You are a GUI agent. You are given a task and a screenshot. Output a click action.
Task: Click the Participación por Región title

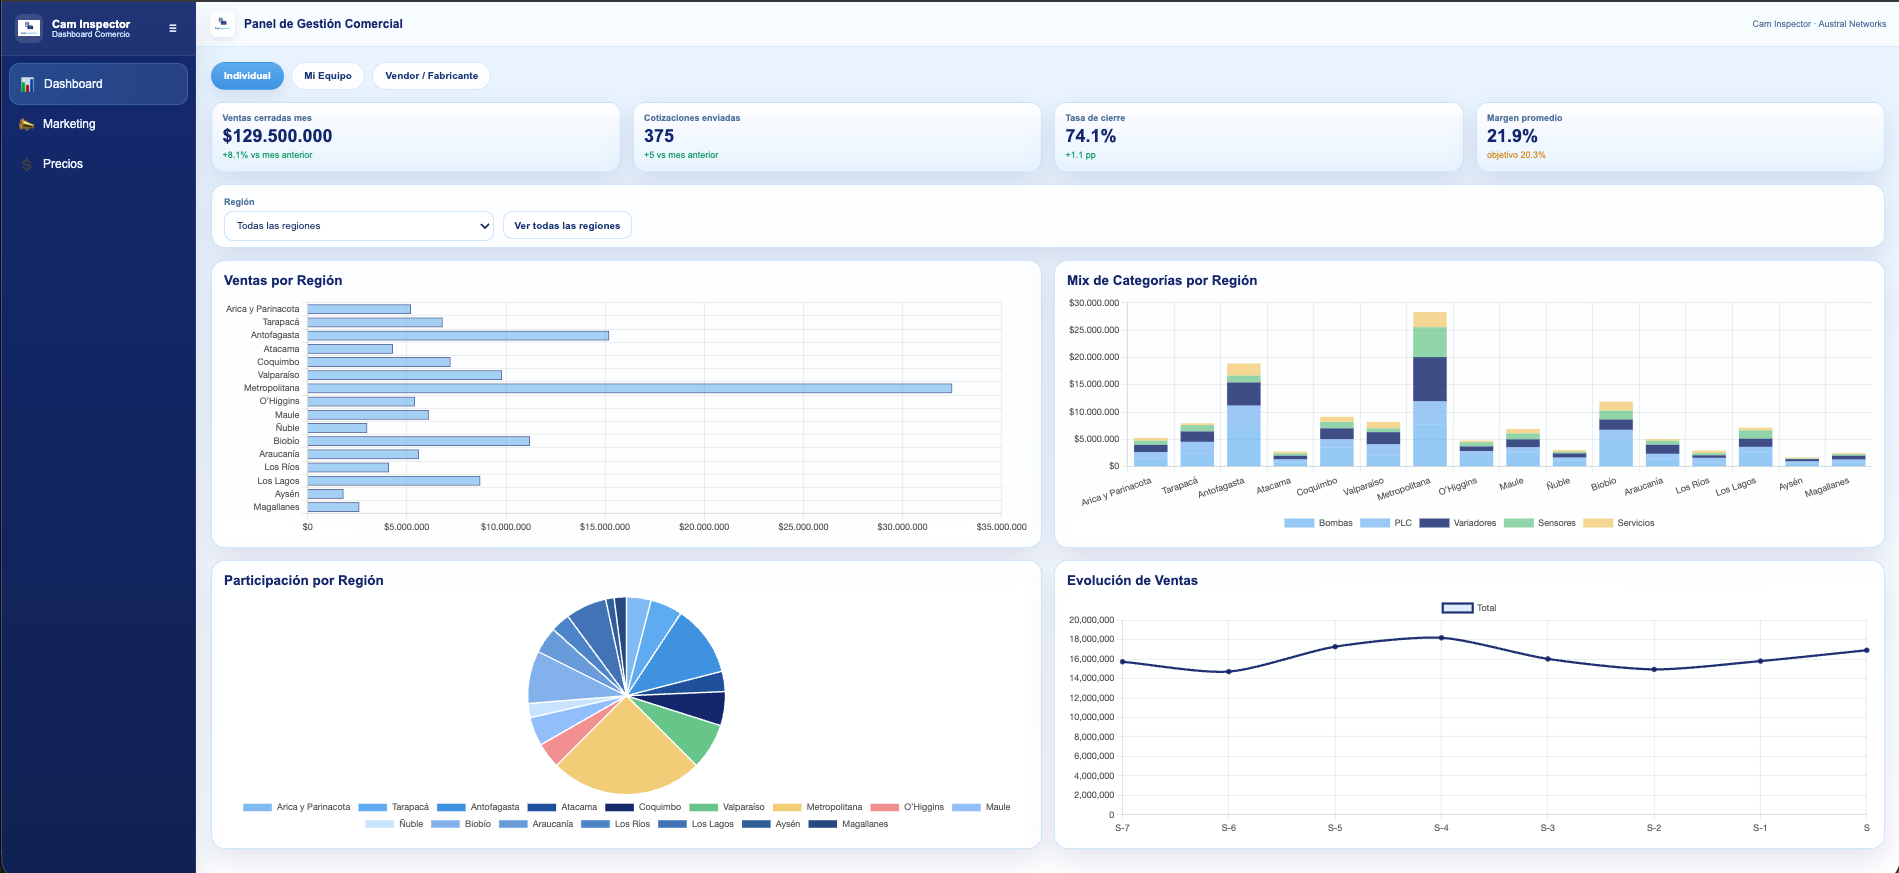[x=304, y=581]
